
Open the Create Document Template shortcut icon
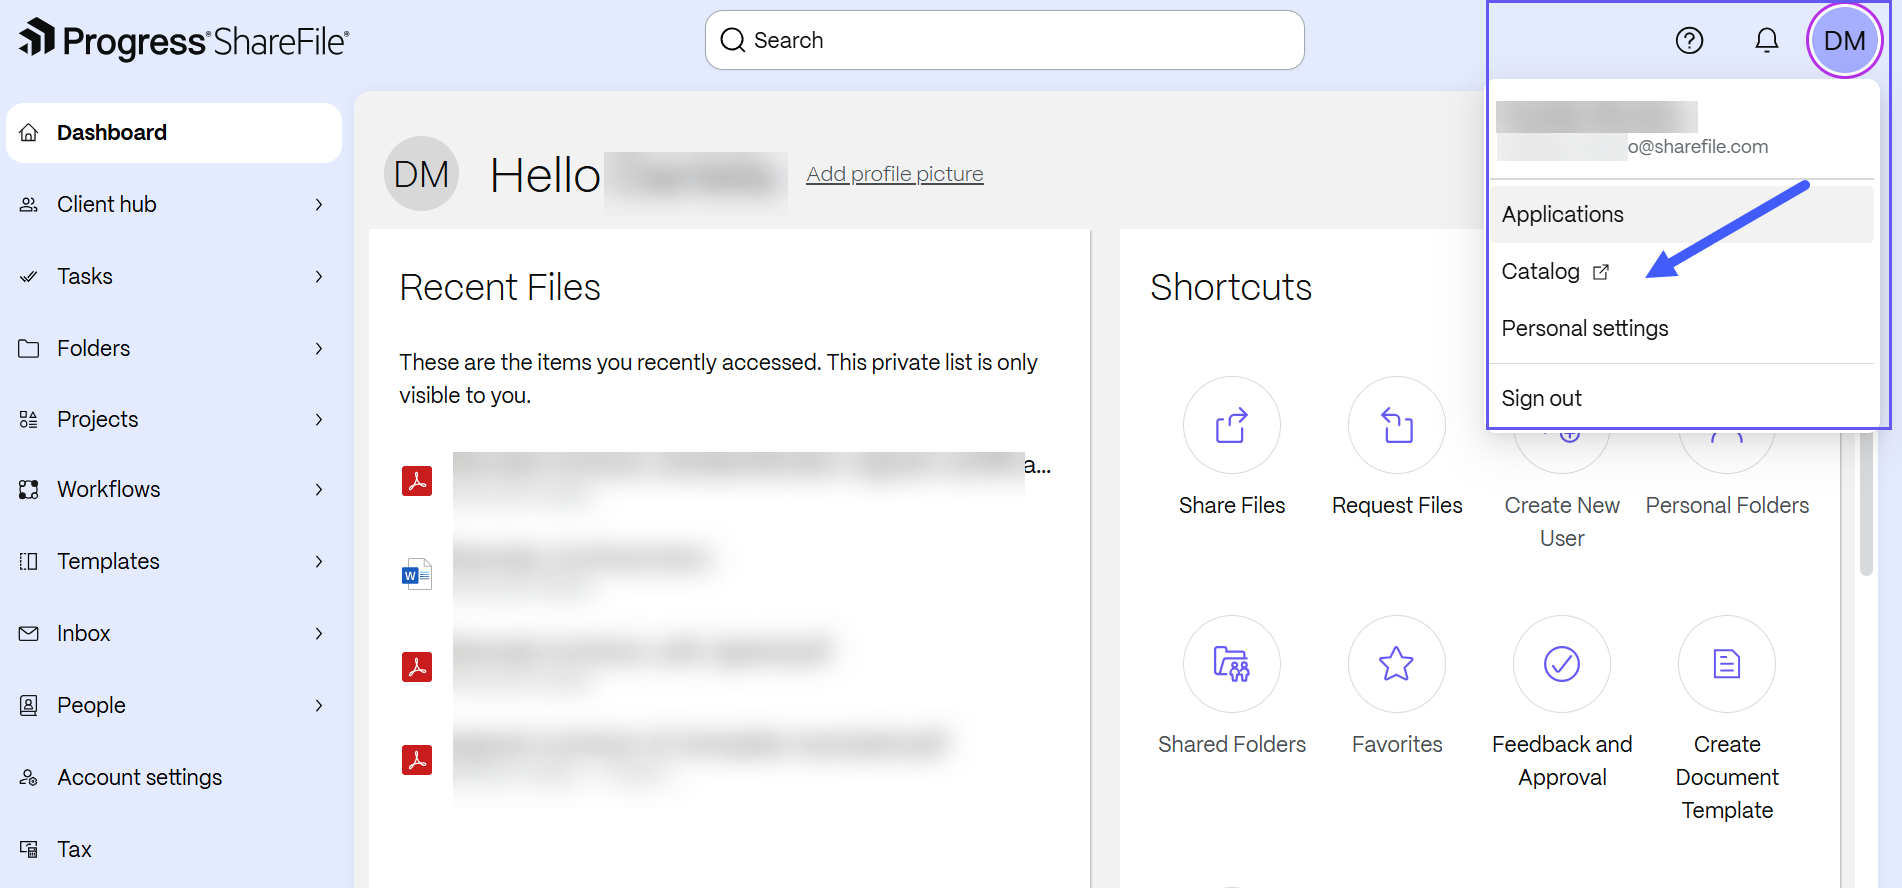pos(1727,664)
